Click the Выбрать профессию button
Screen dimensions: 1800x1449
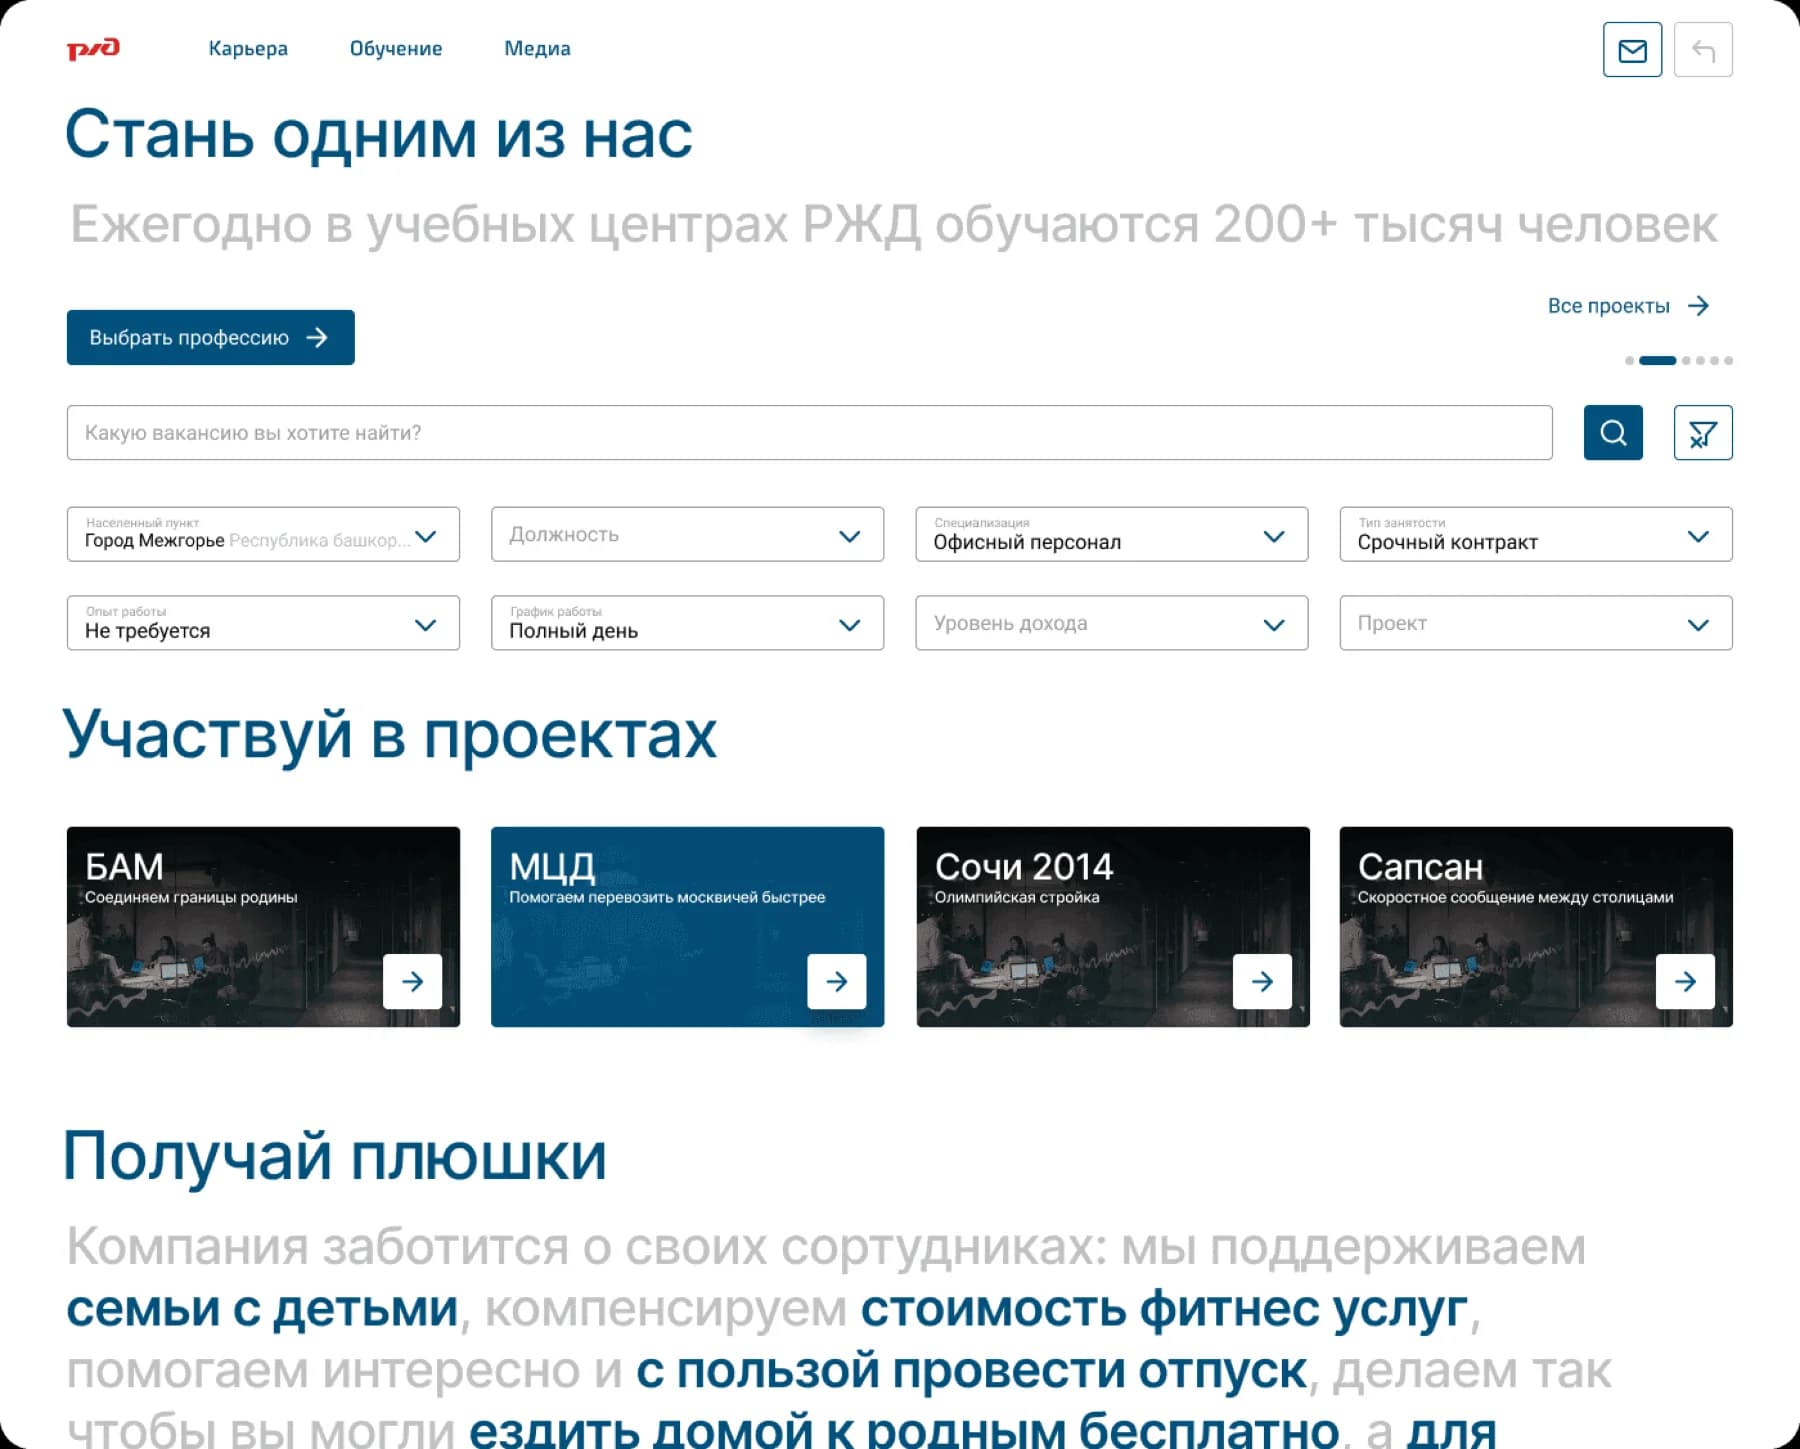tap(210, 338)
